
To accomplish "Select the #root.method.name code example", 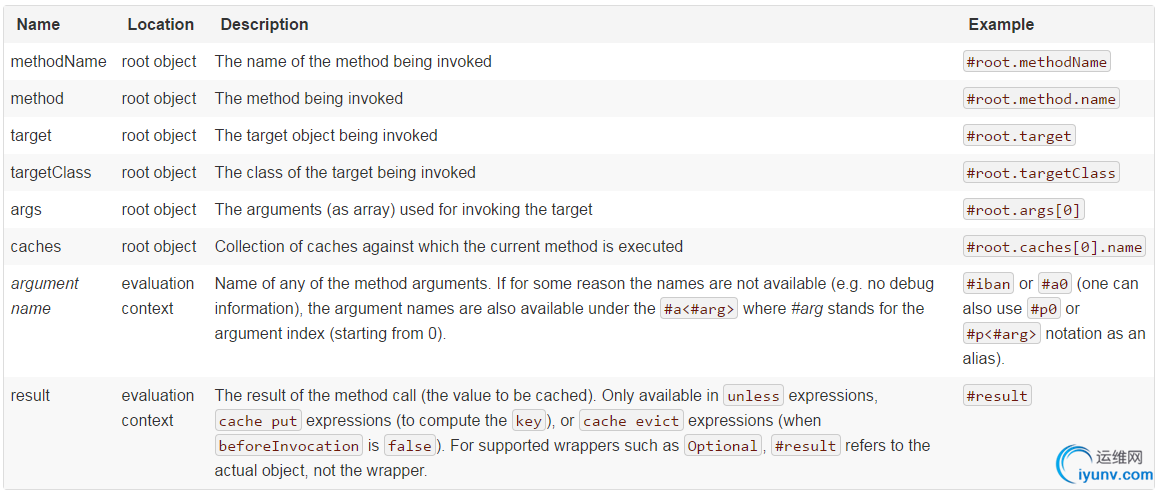I will 1040,99.
